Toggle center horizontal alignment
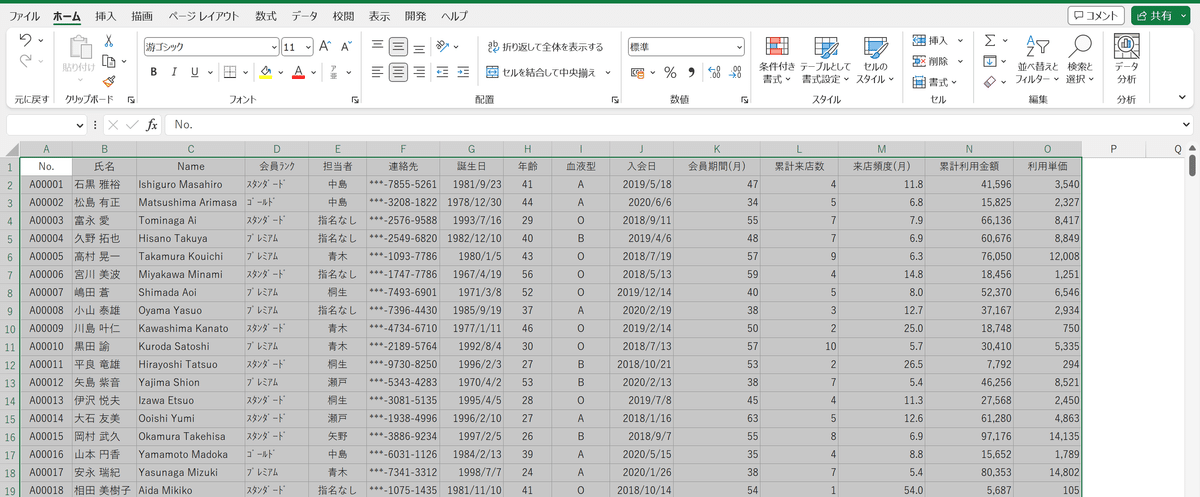Viewport: 1200px width, 497px height. click(398, 72)
